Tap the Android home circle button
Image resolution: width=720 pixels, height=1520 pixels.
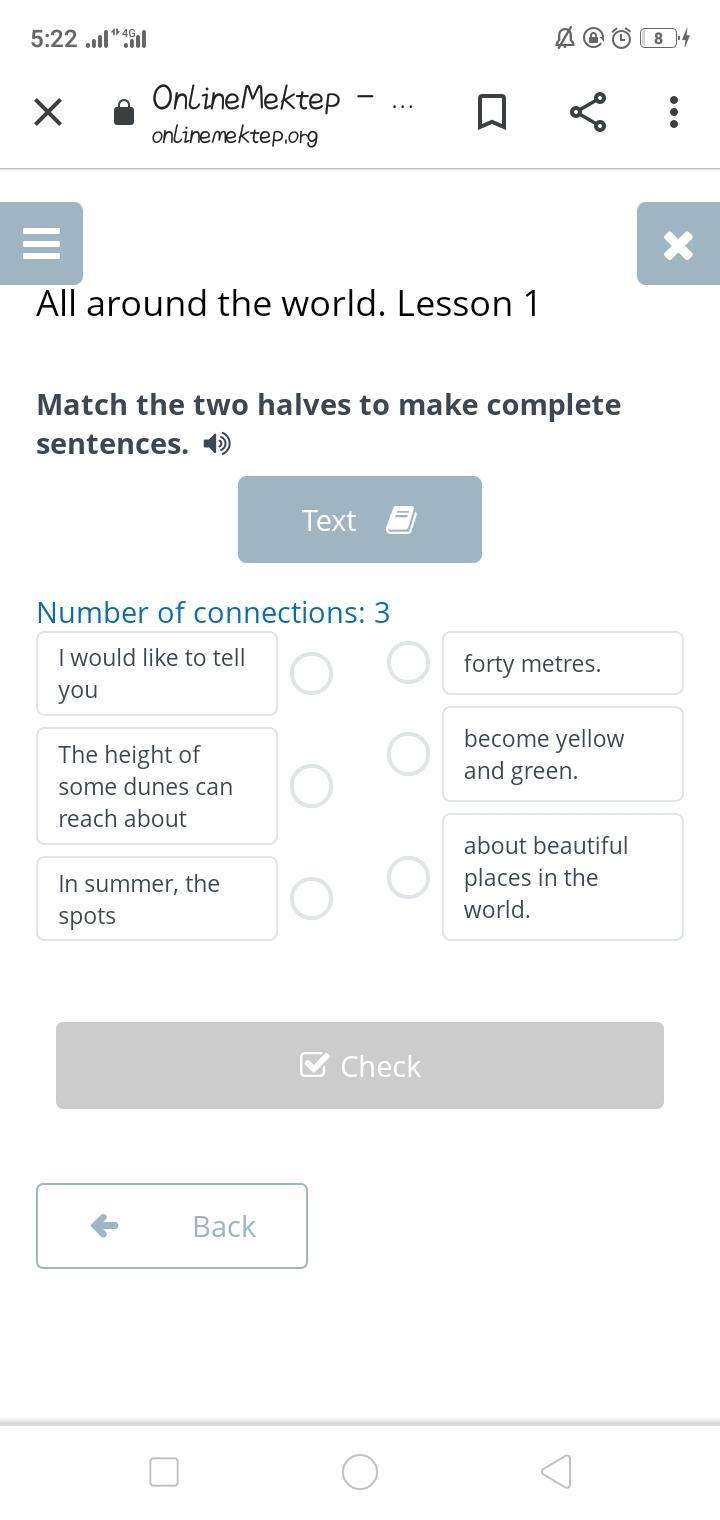tap(360, 1472)
